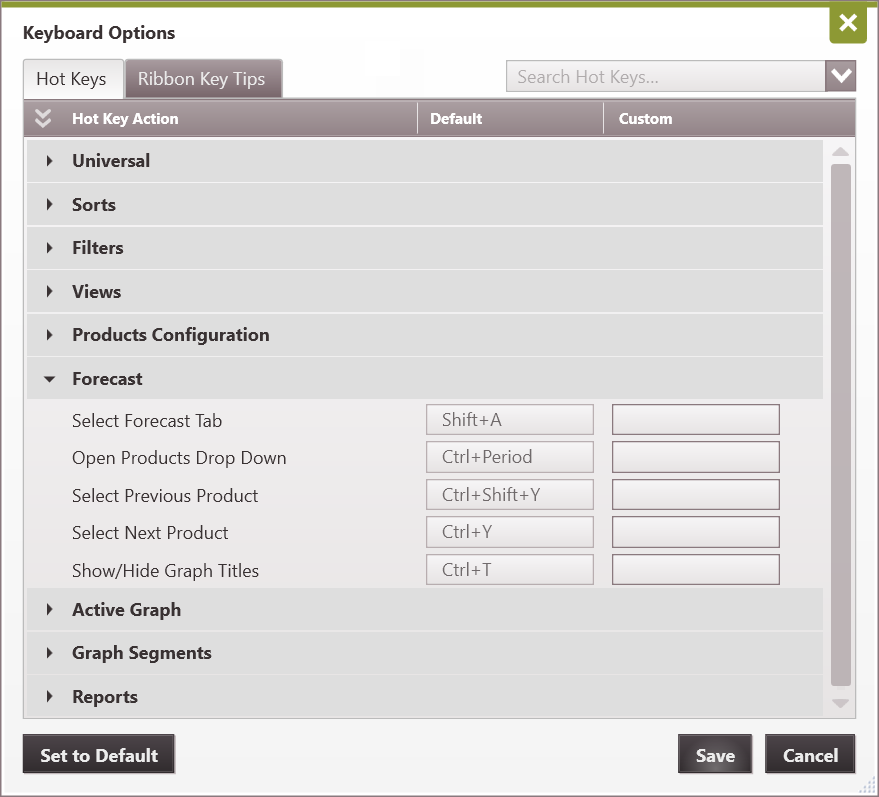Click custom field for Select Forecast Tab
Viewport: 879px width, 797px height.
pyautogui.click(x=695, y=420)
